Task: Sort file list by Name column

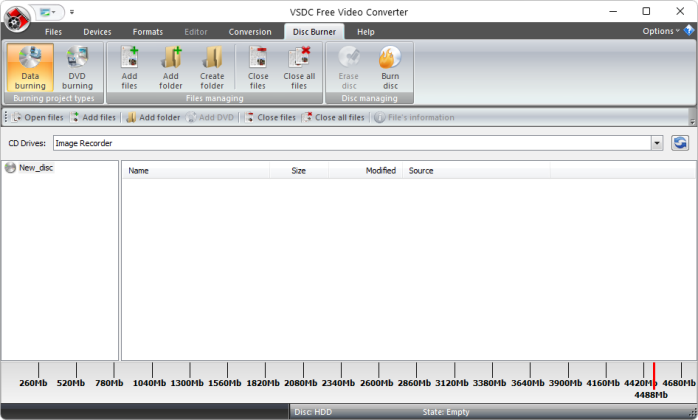Action: (196, 171)
